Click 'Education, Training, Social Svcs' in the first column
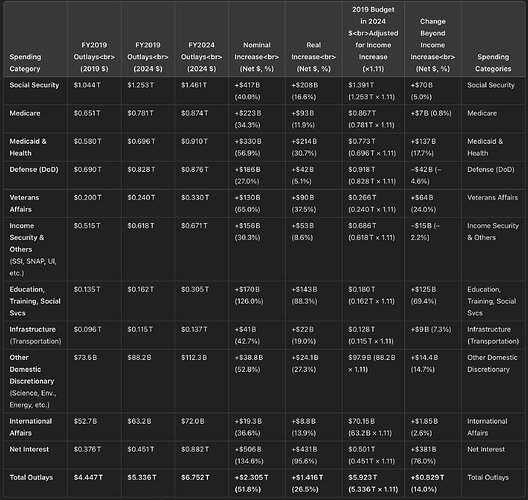Image resolution: width=528 pixels, height=500 pixels. click(35, 301)
